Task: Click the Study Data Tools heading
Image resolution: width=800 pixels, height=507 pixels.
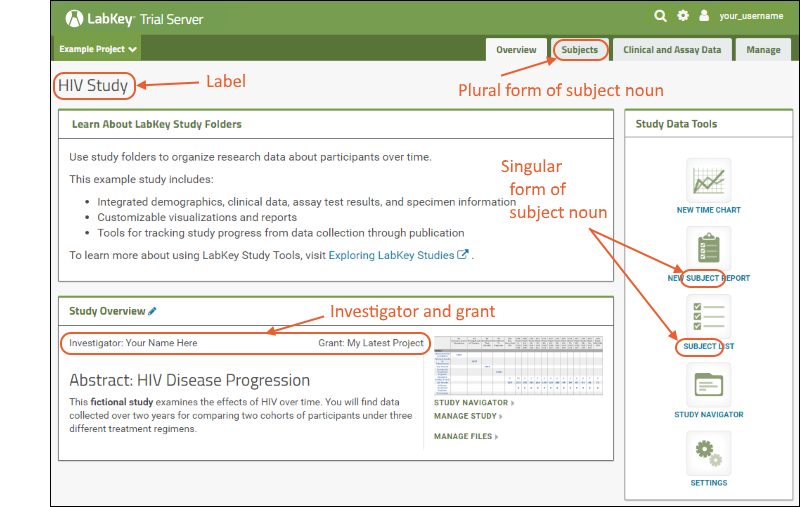Action: point(676,124)
